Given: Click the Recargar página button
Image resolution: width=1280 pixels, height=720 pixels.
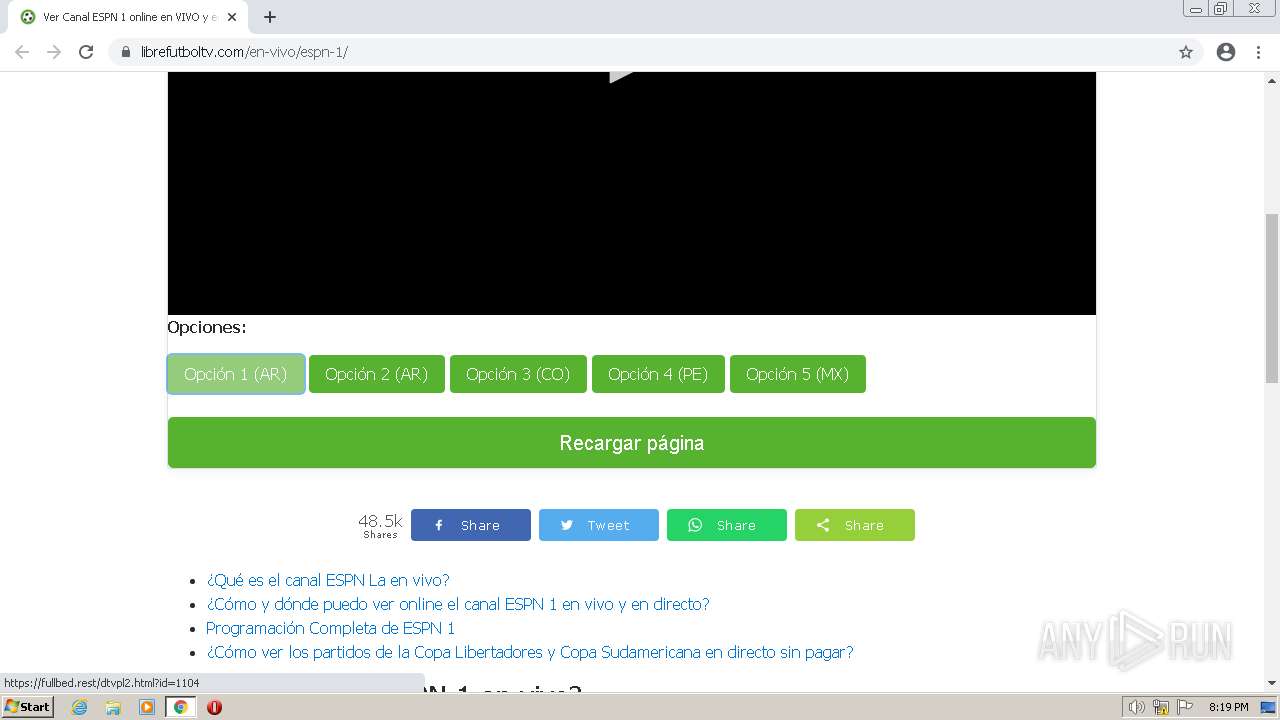Looking at the screenshot, I should pyautogui.click(x=632, y=443).
